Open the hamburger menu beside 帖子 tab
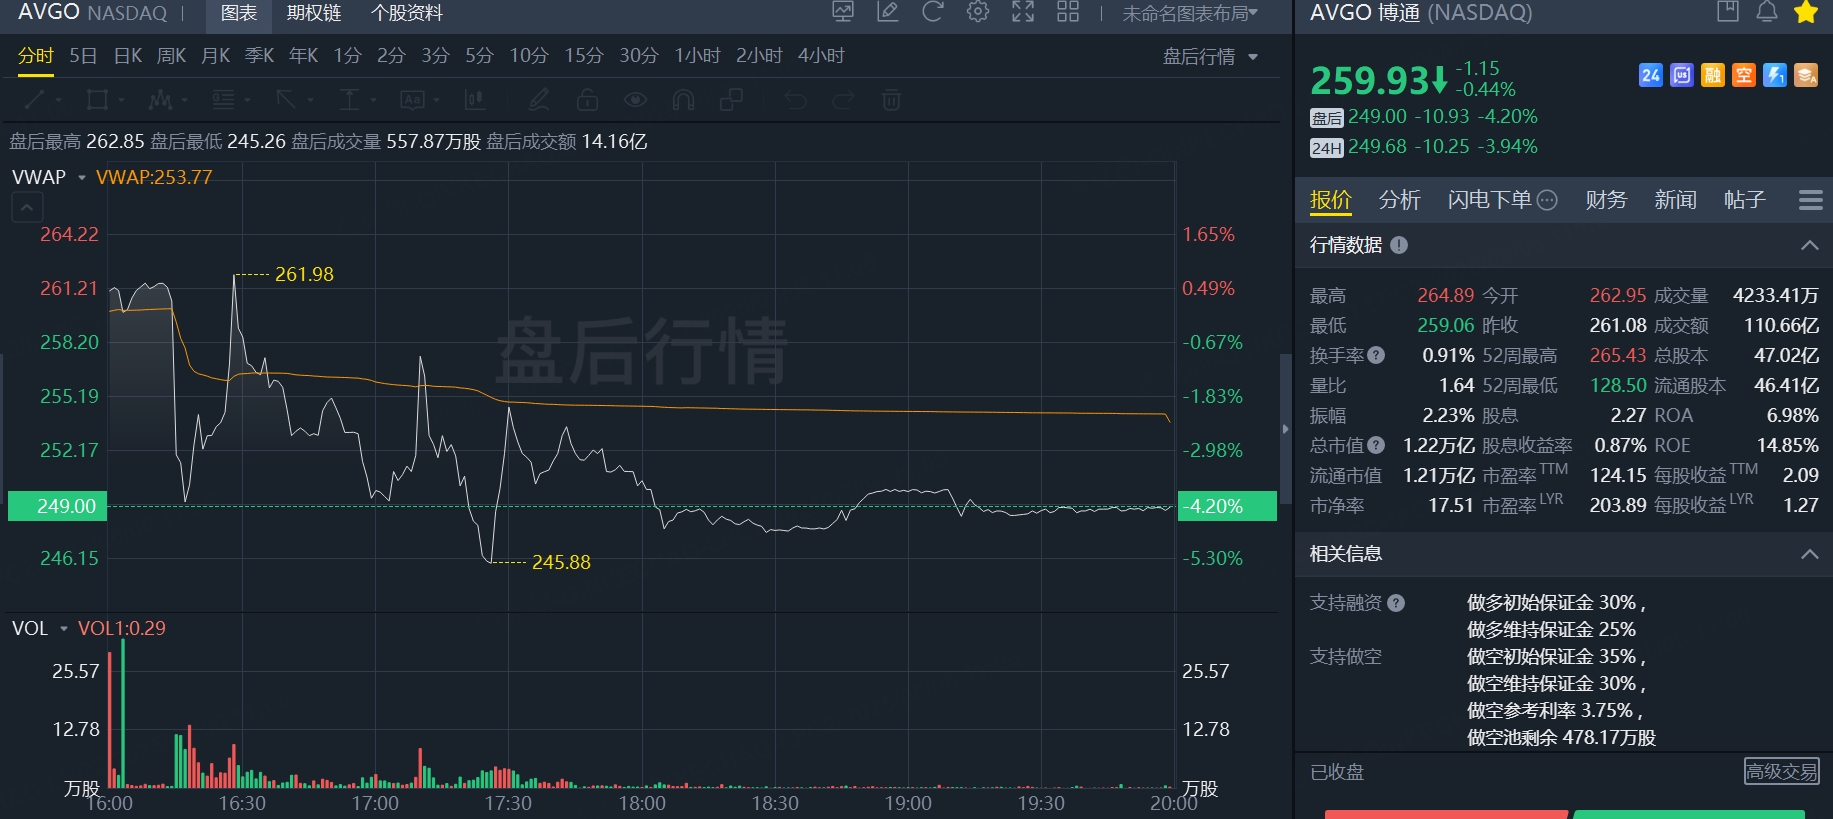 [x=1810, y=200]
